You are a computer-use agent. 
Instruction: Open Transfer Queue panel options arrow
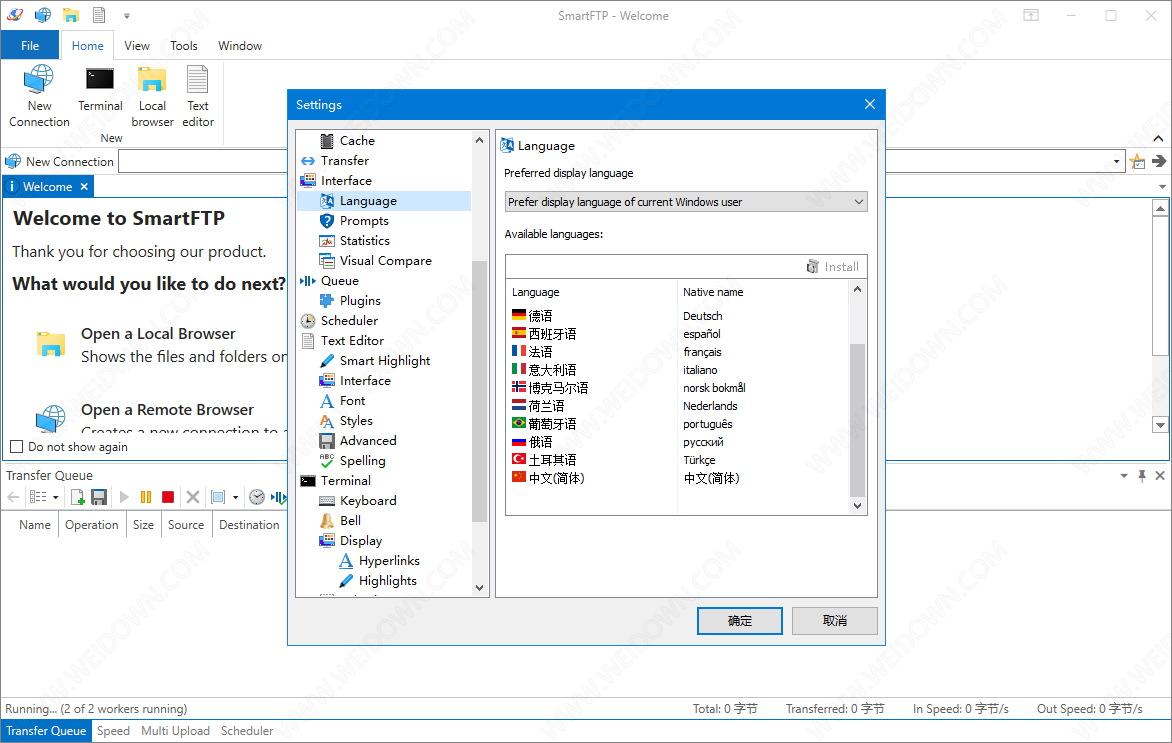1123,475
